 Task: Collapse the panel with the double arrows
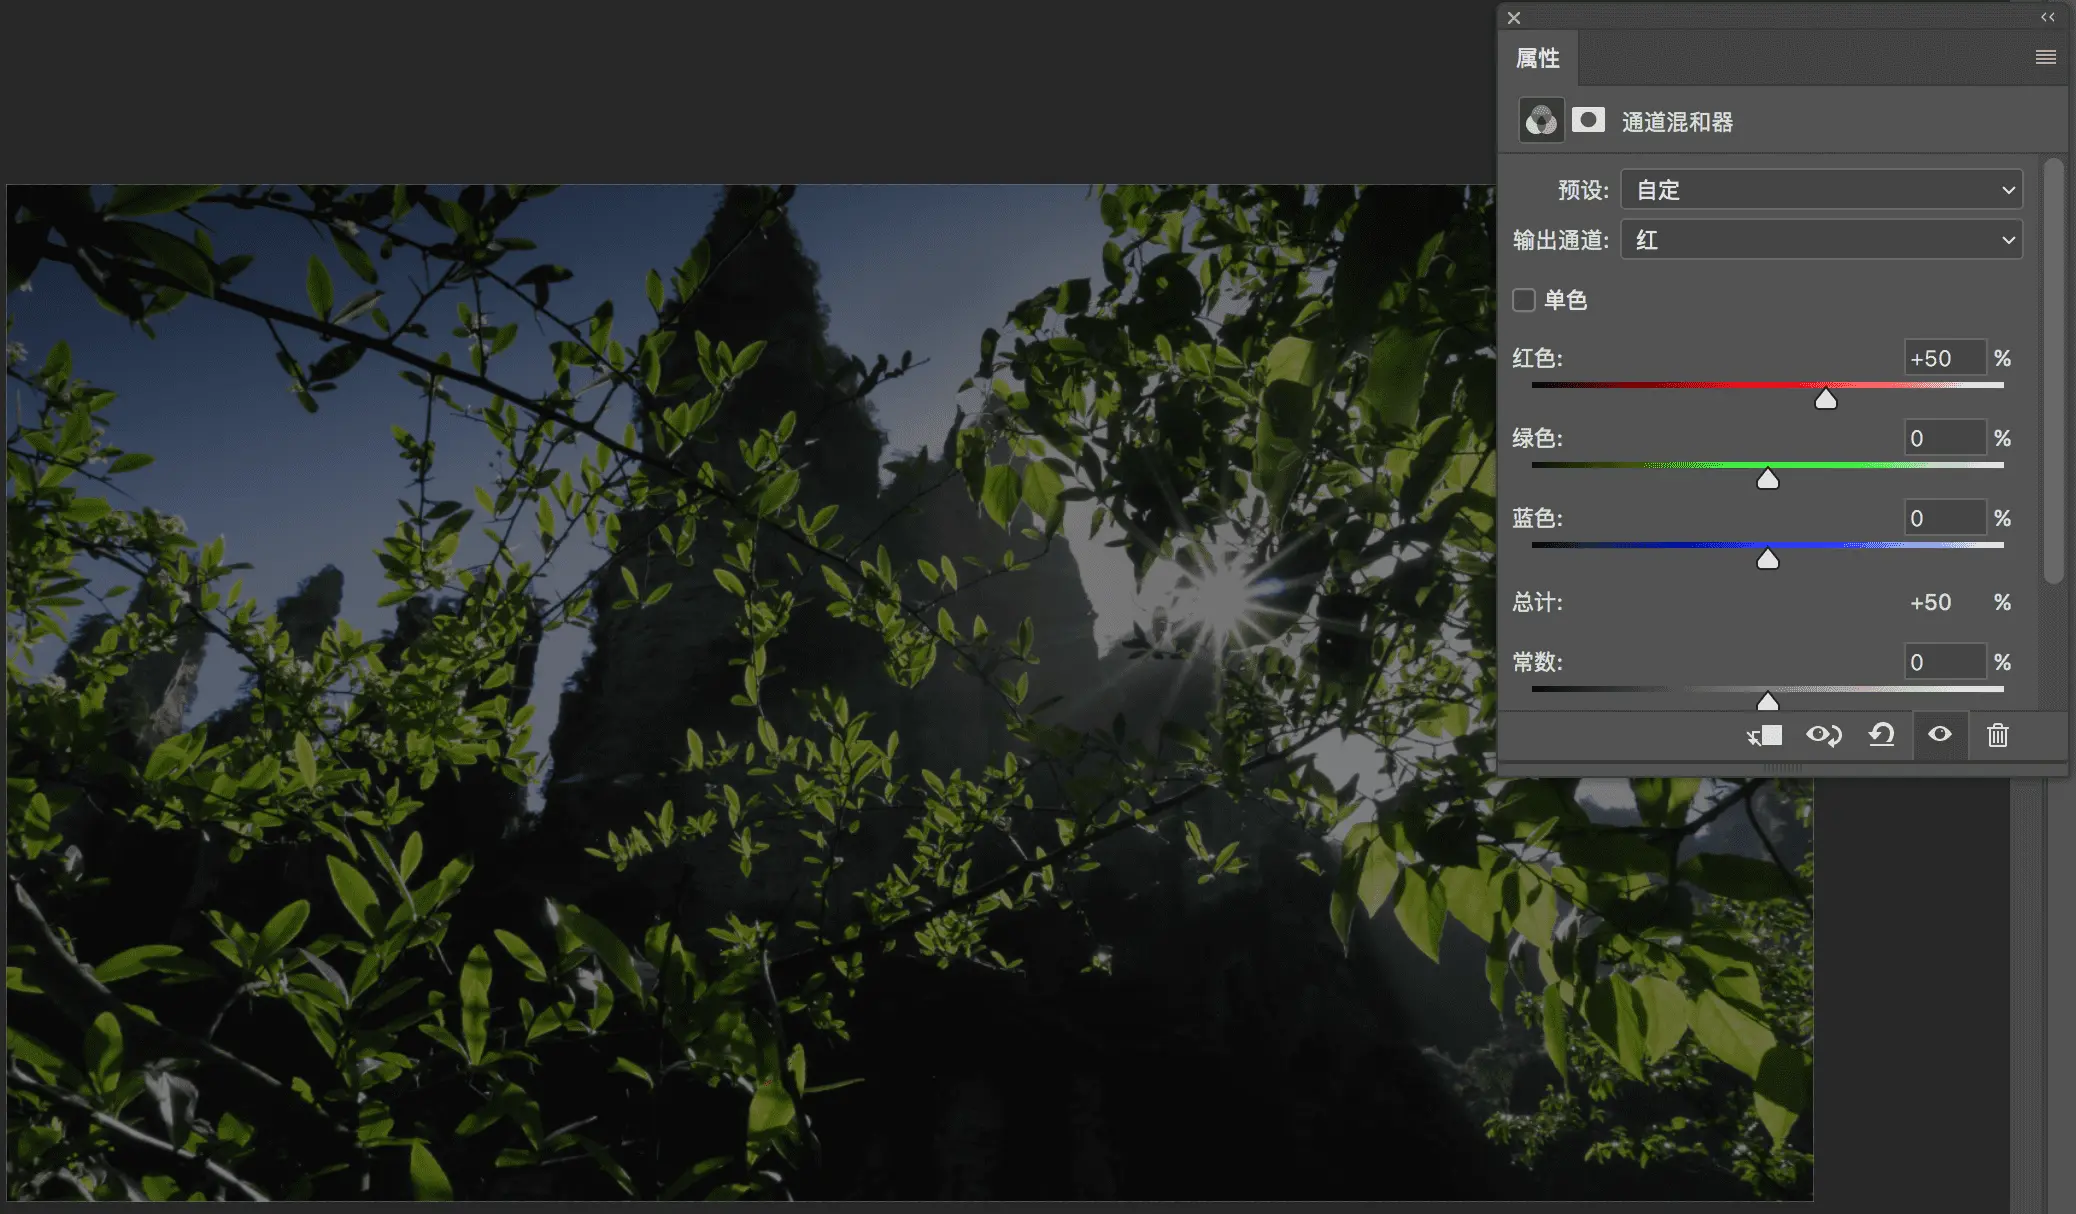[x=2047, y=17]
